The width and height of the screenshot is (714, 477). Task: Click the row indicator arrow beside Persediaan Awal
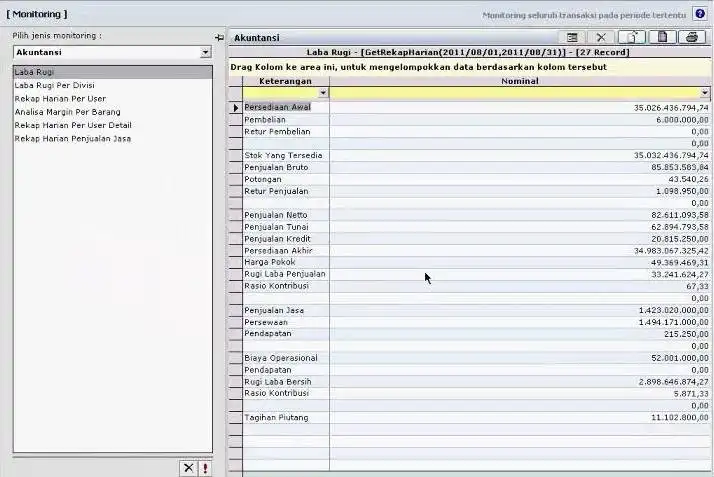[x=235, y=108]
